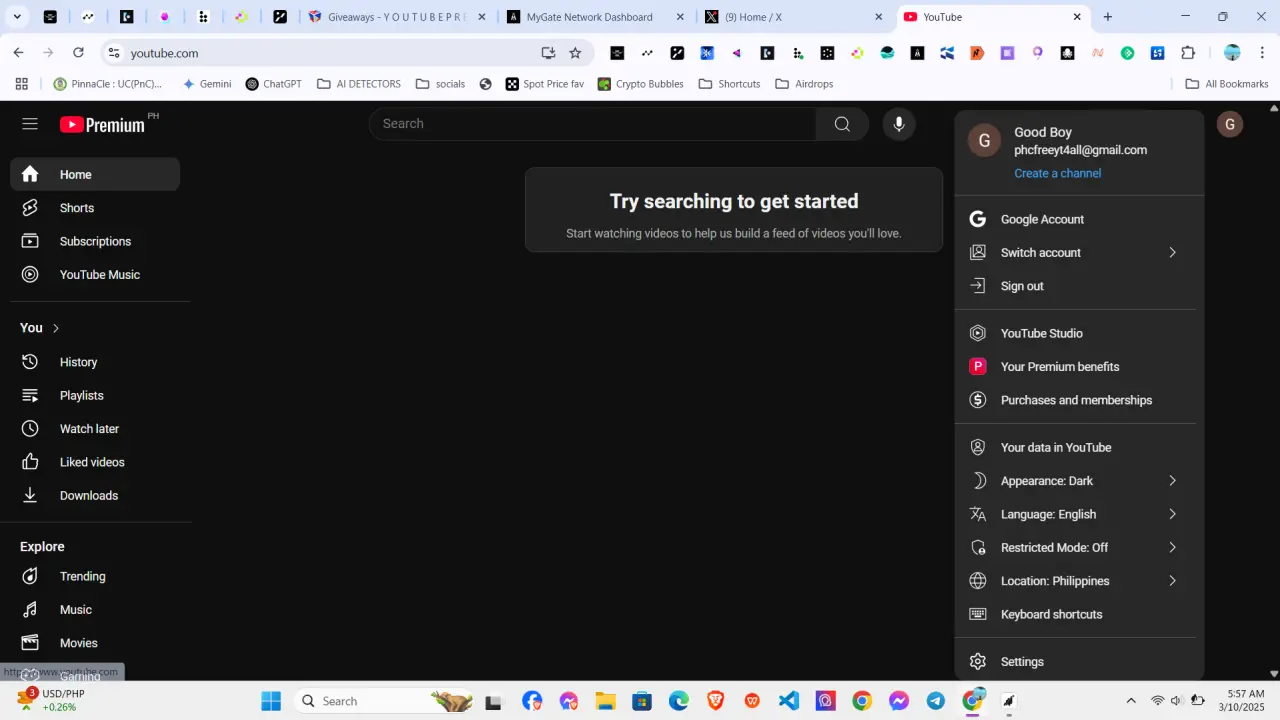
Task: Open the Chrome three-dot menu
Action: (x=1262, y=53)
